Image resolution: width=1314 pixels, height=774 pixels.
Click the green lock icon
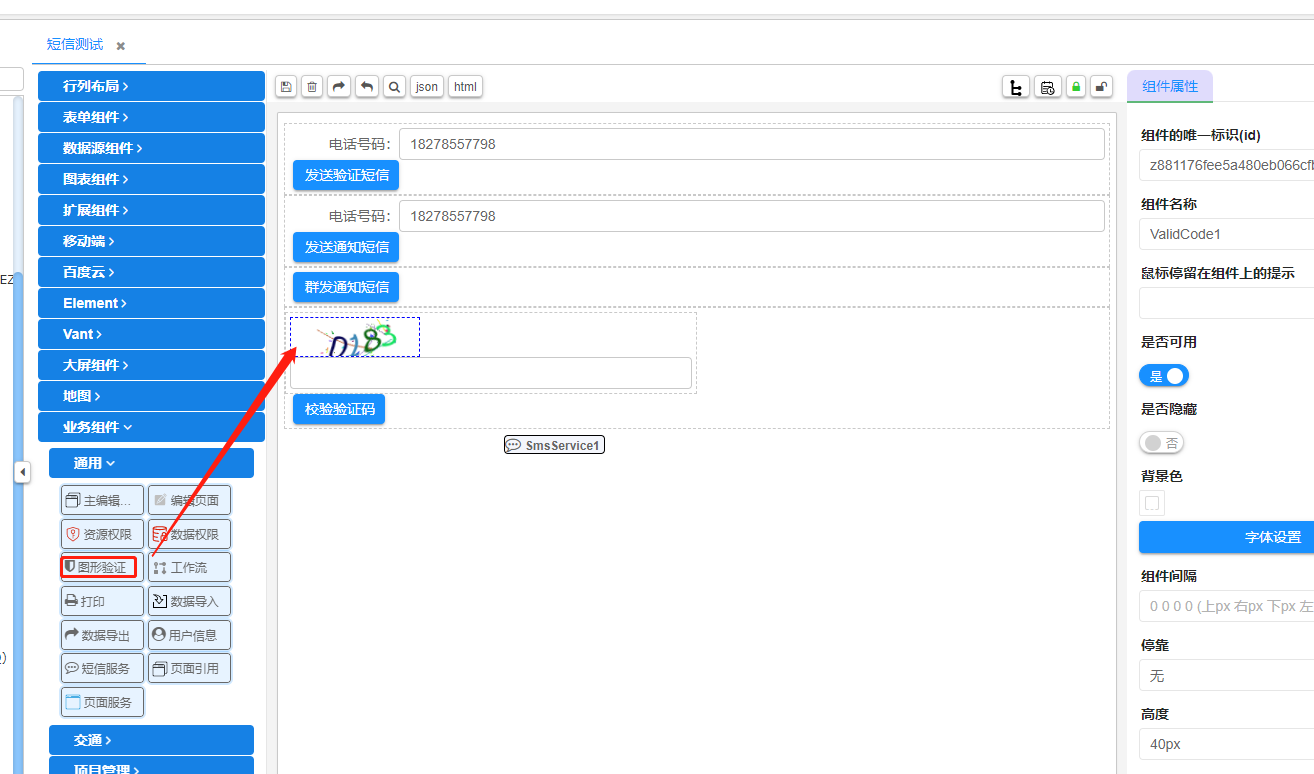(1075, 87)
